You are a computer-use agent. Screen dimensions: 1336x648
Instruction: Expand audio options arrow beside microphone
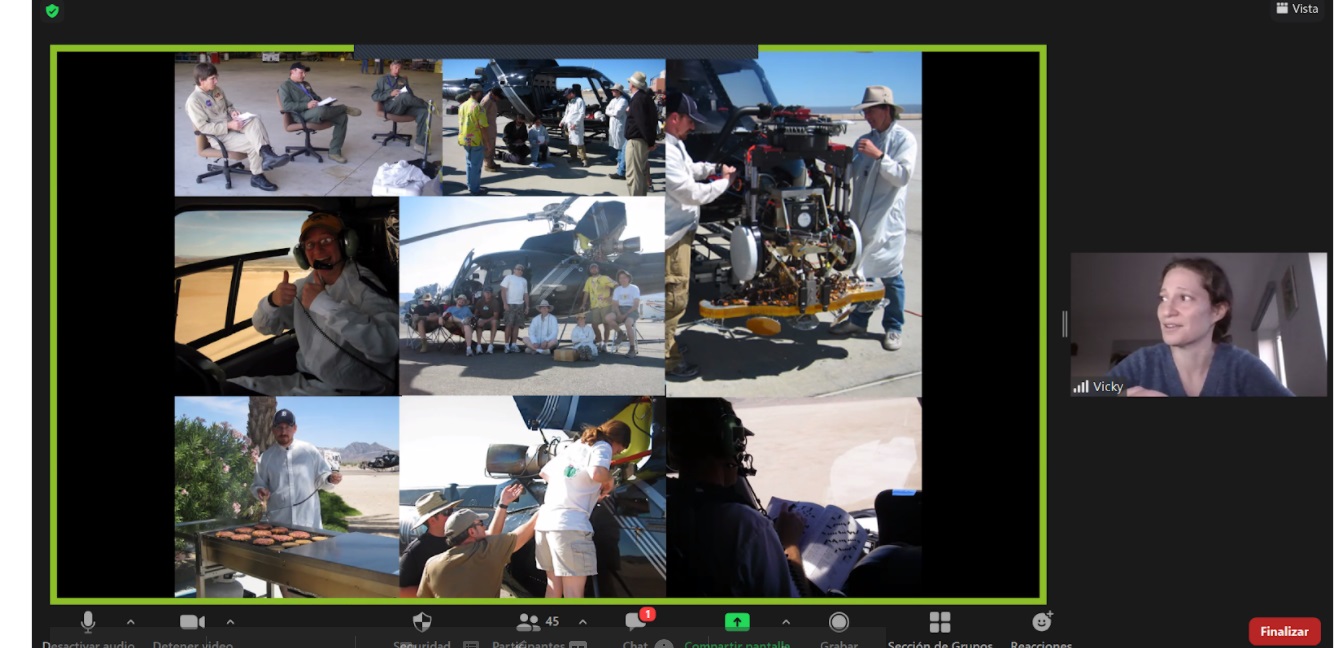click(x=130, y=622)
